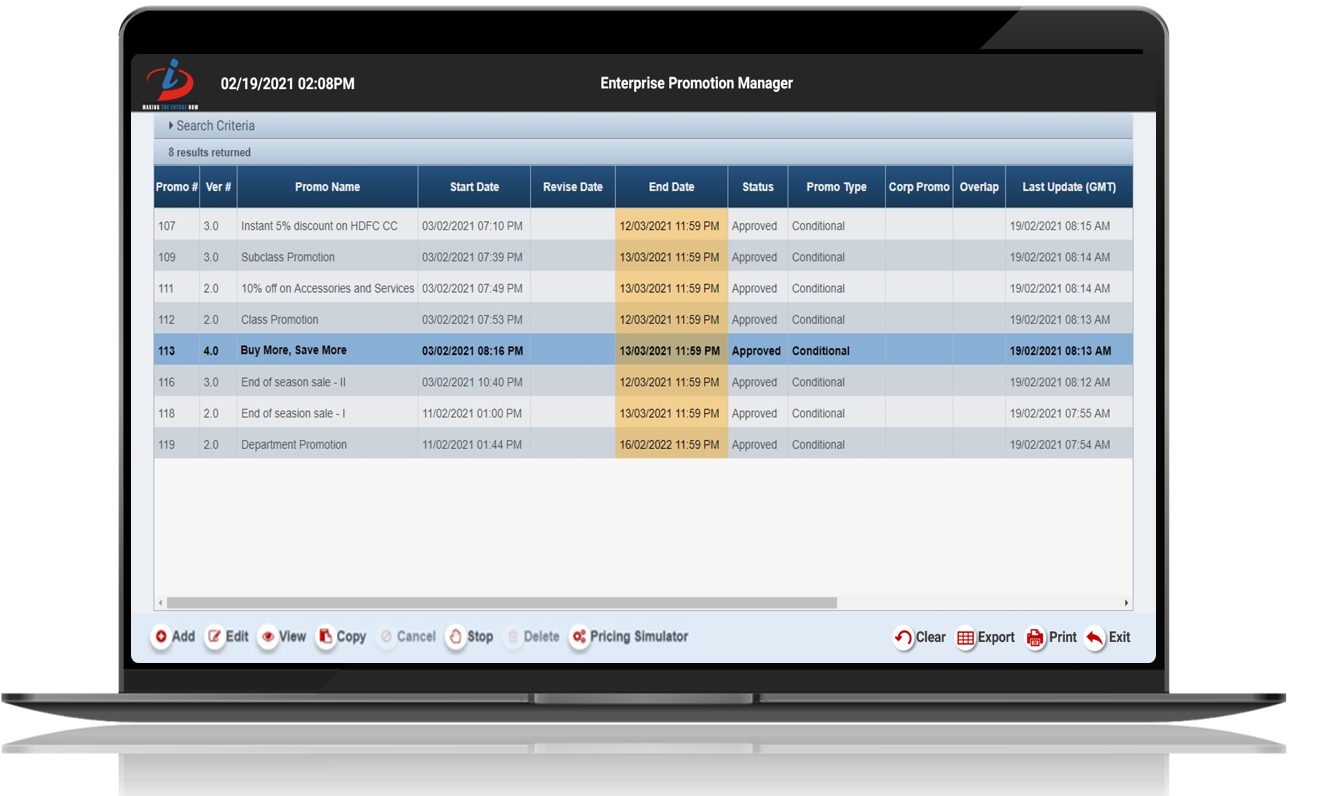Click the scrollbar right arrow

(1126, 603)
